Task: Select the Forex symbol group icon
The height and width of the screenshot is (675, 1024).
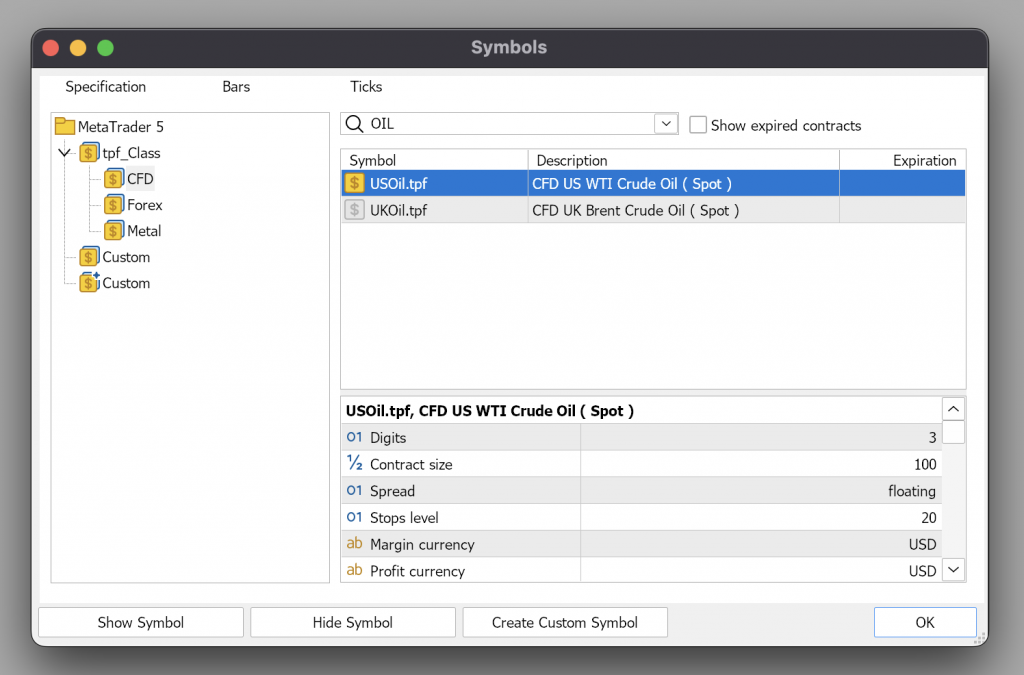Action: point(114,205)
